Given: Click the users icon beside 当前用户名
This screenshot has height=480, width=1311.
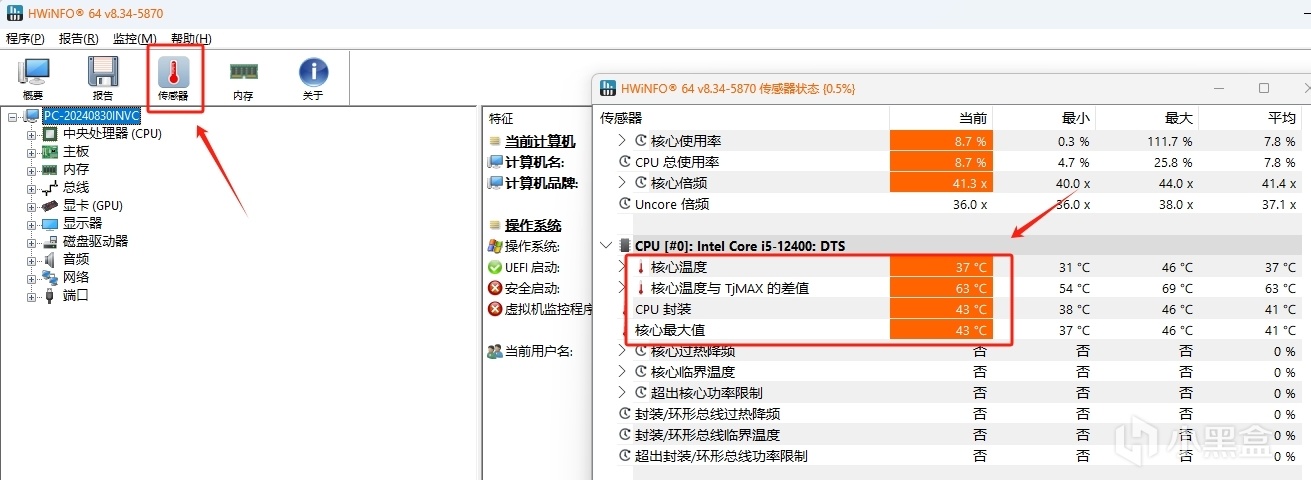Looking at the screenshot, I should point(494,351).
